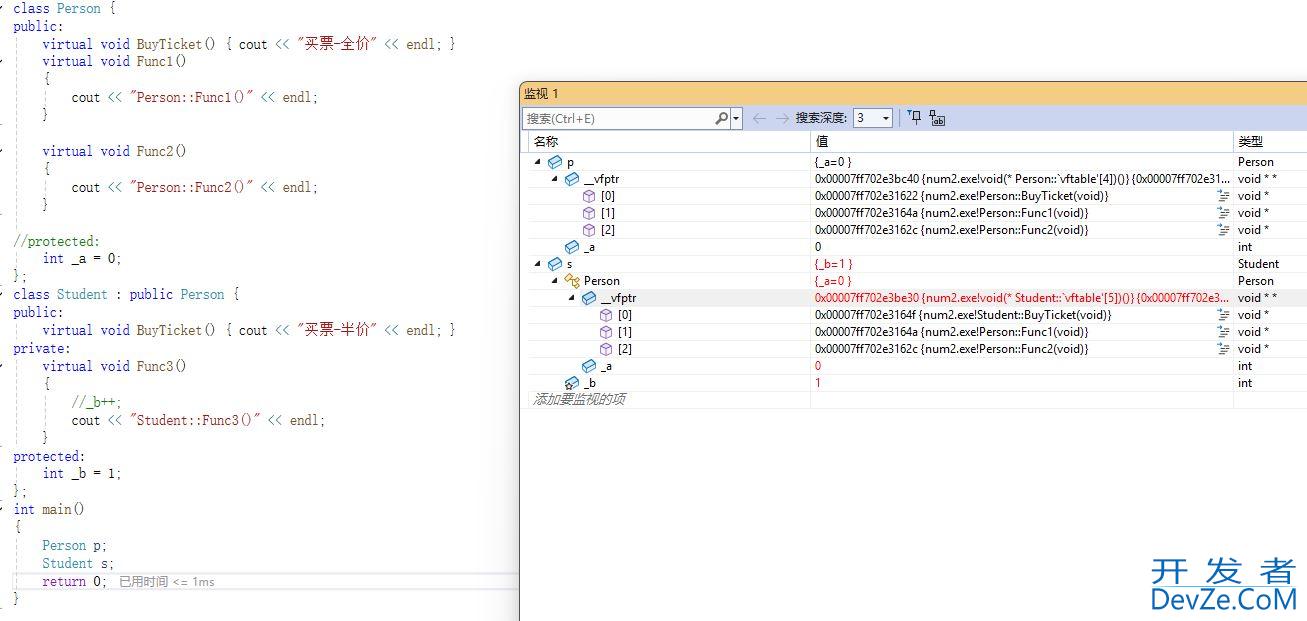The width and height of the screenshot is (1307, 621).
Task: Click the Person::`vftable'[4] value cell
Action: (1021, 179)
